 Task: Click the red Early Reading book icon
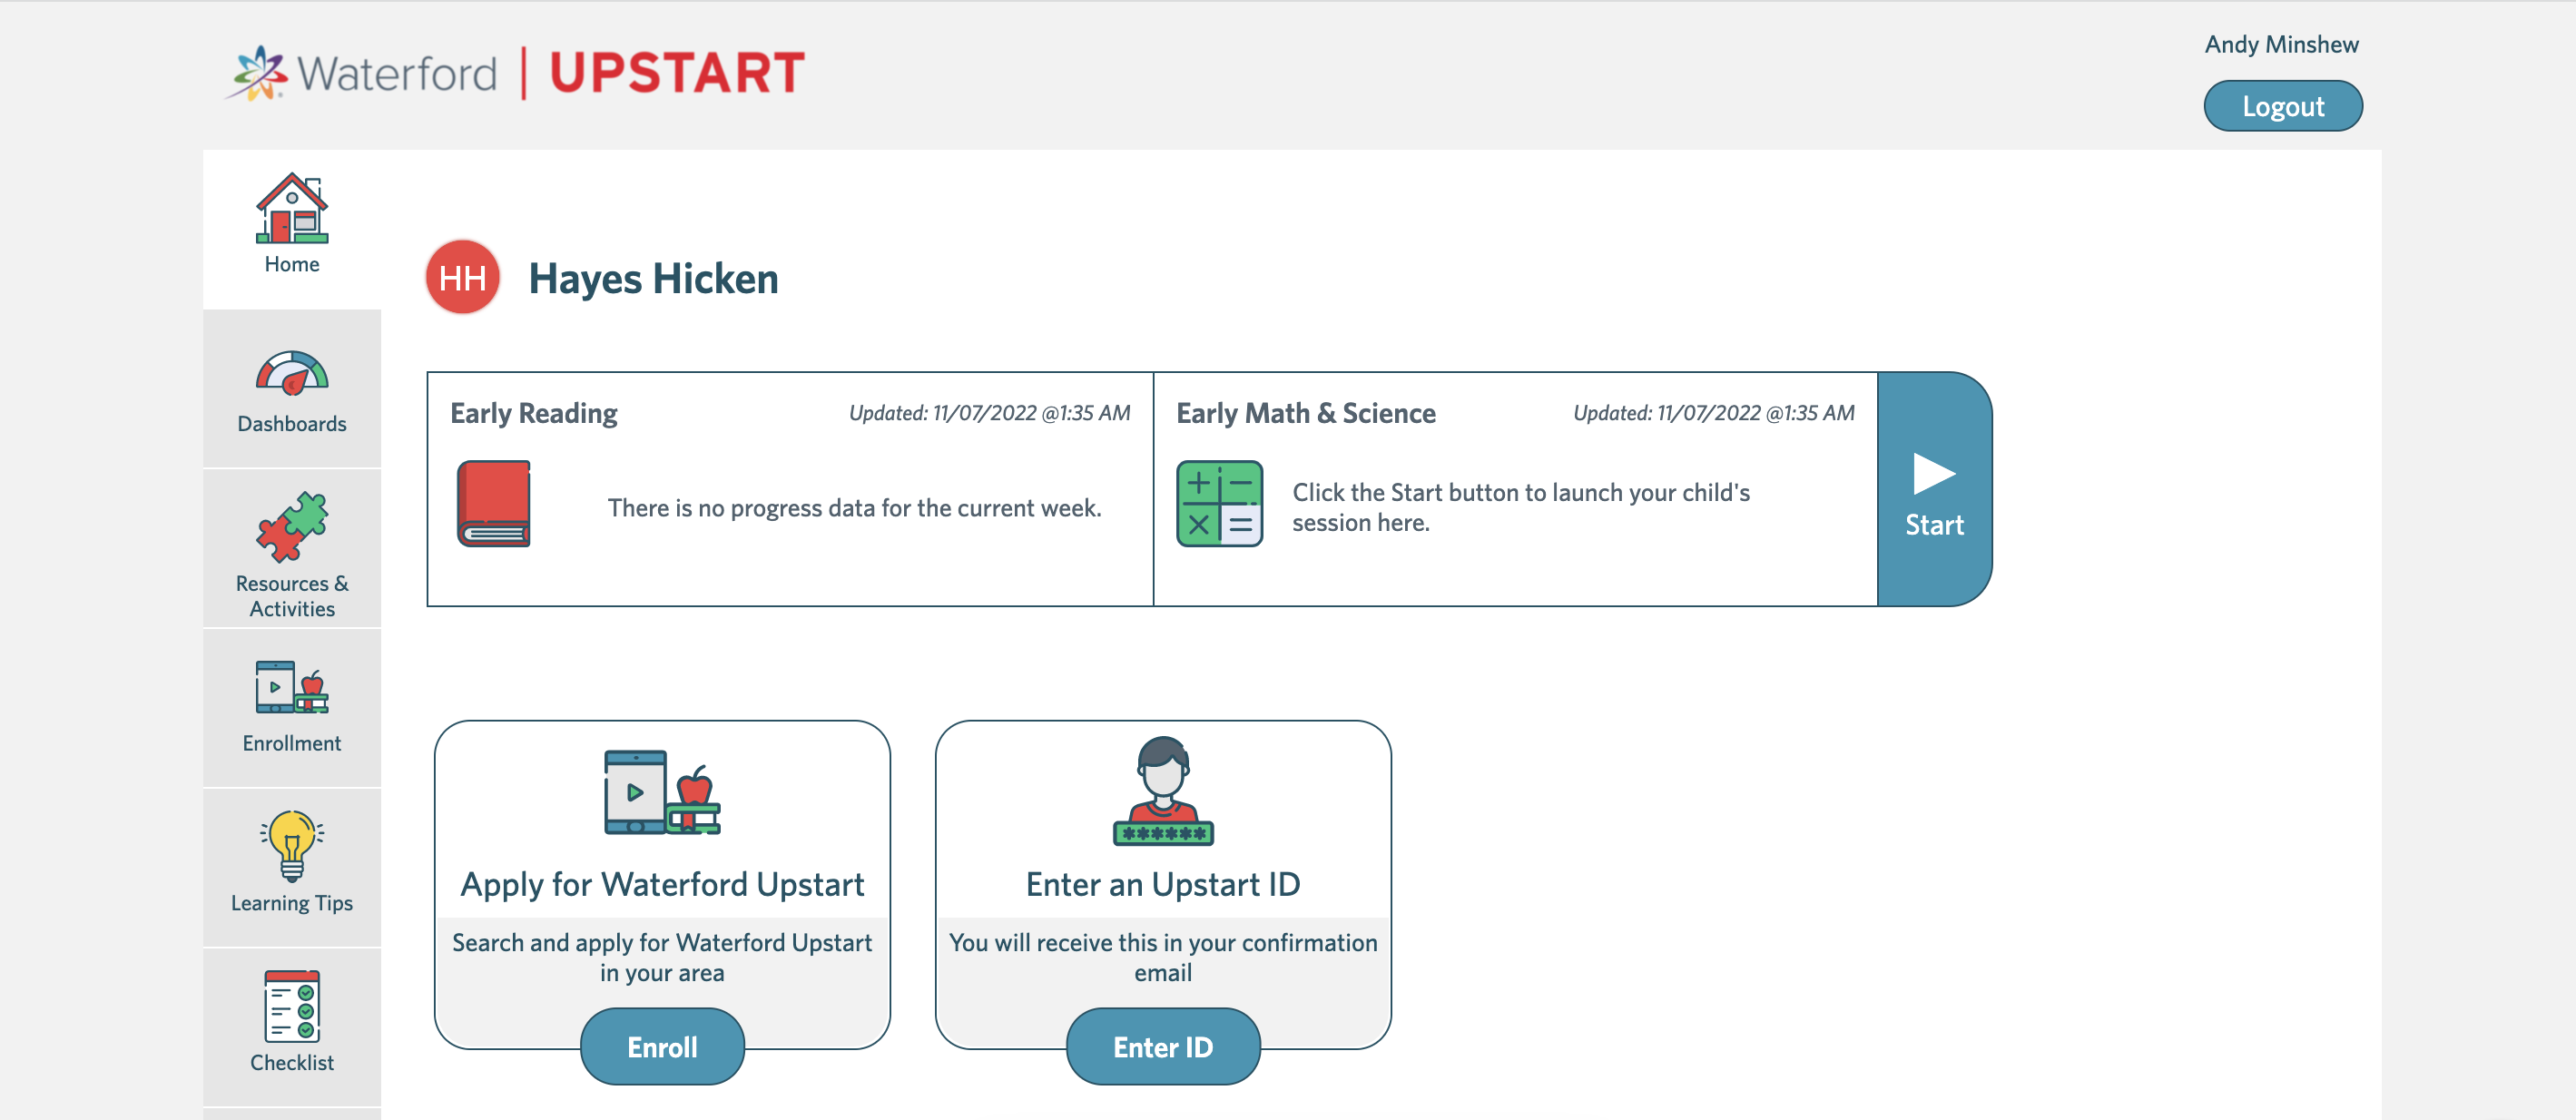[x=494, y=503]
